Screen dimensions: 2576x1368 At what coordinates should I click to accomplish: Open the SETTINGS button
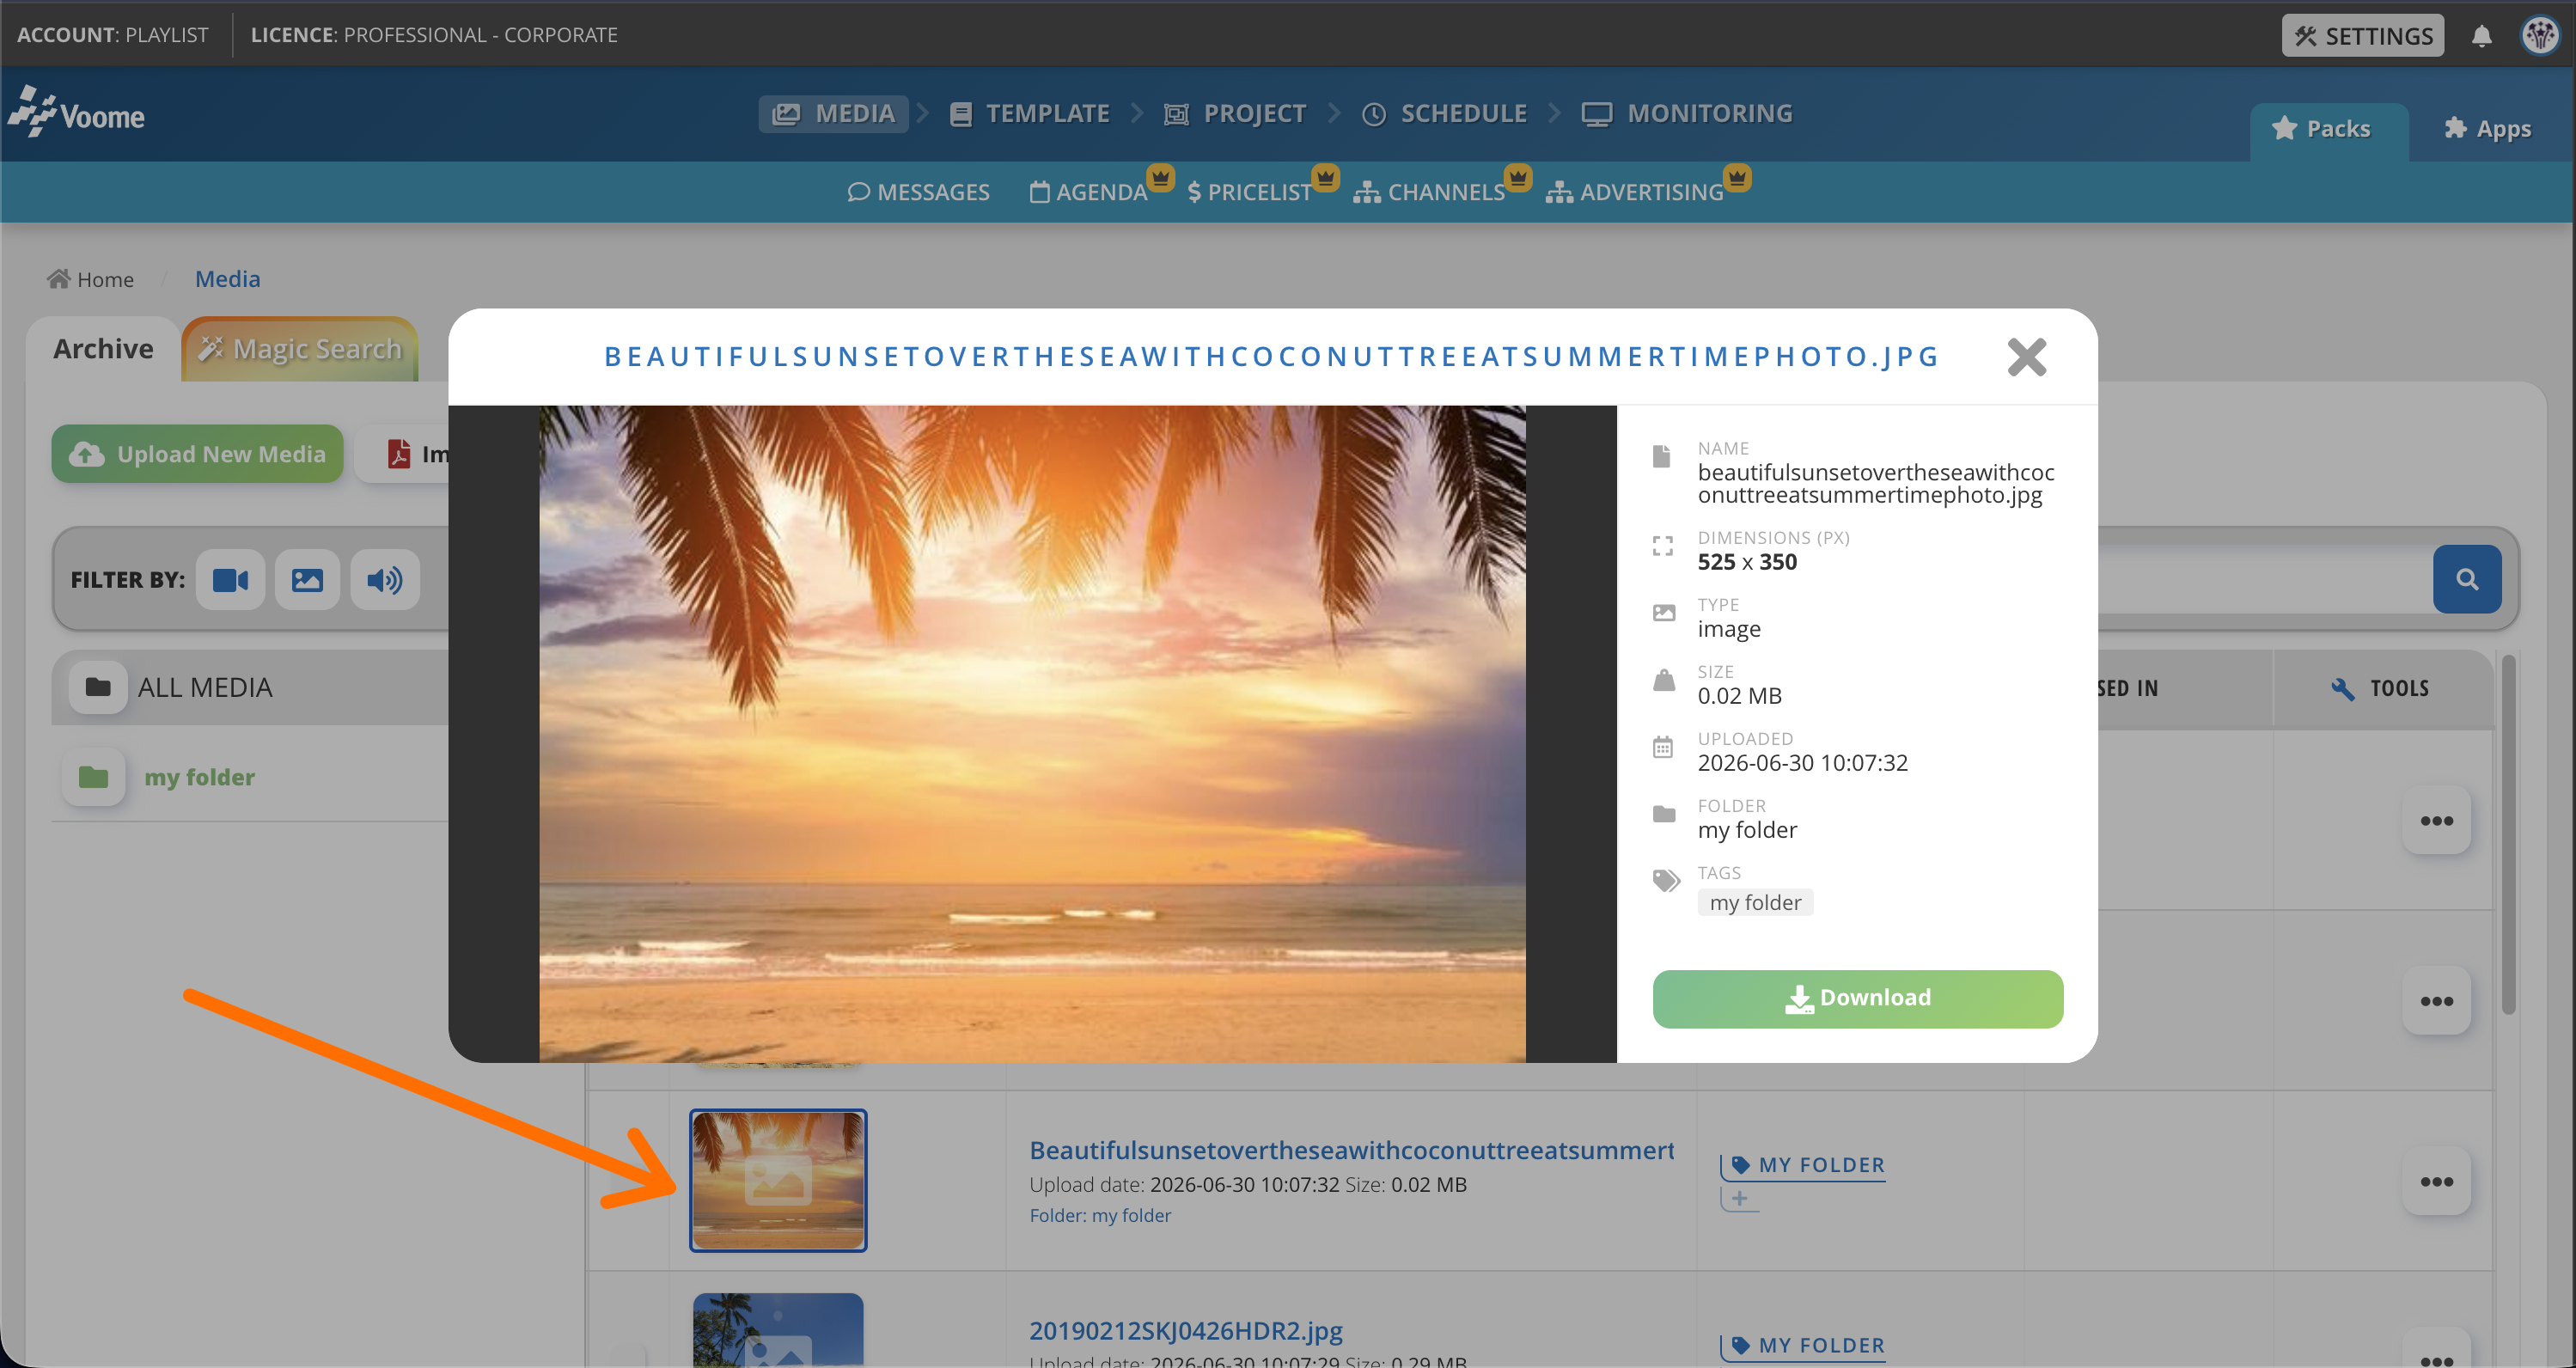(2362, 36)
